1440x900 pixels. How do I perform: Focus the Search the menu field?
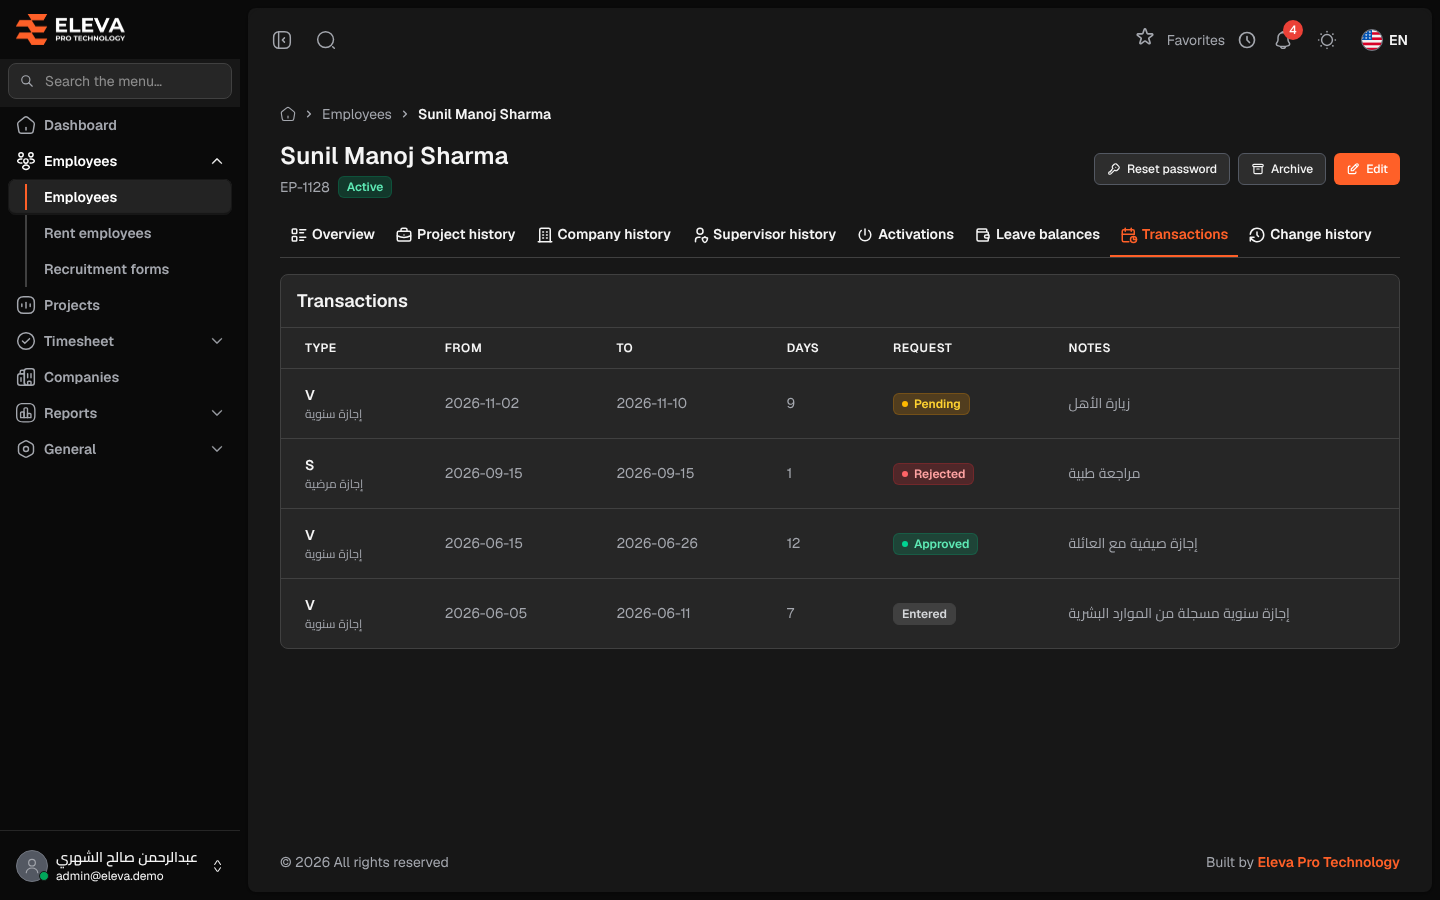pos(120,81)
